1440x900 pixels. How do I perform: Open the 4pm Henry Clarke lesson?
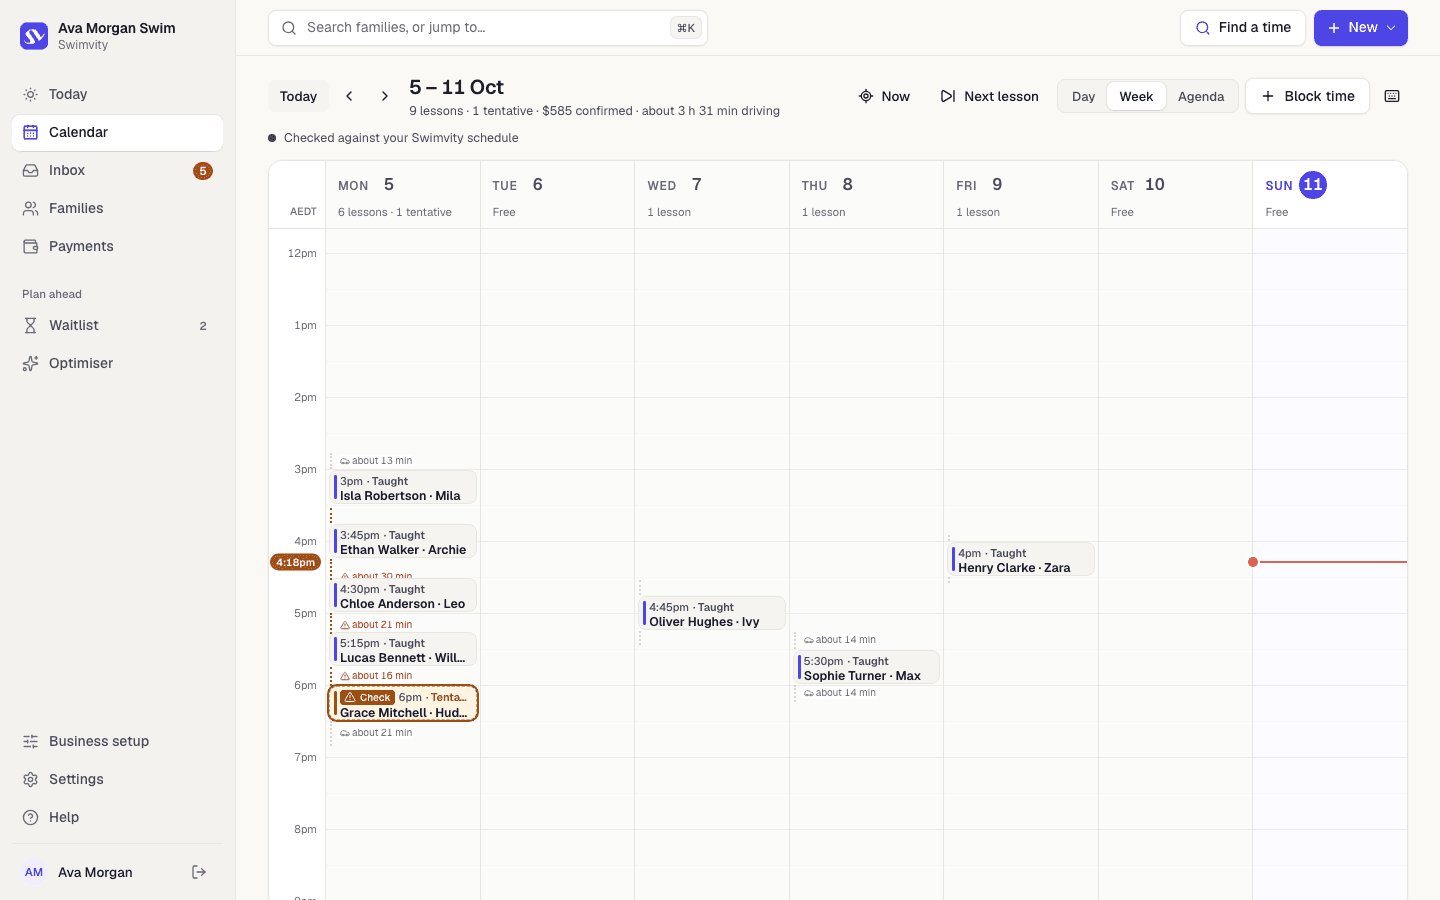coord(1022,560)
